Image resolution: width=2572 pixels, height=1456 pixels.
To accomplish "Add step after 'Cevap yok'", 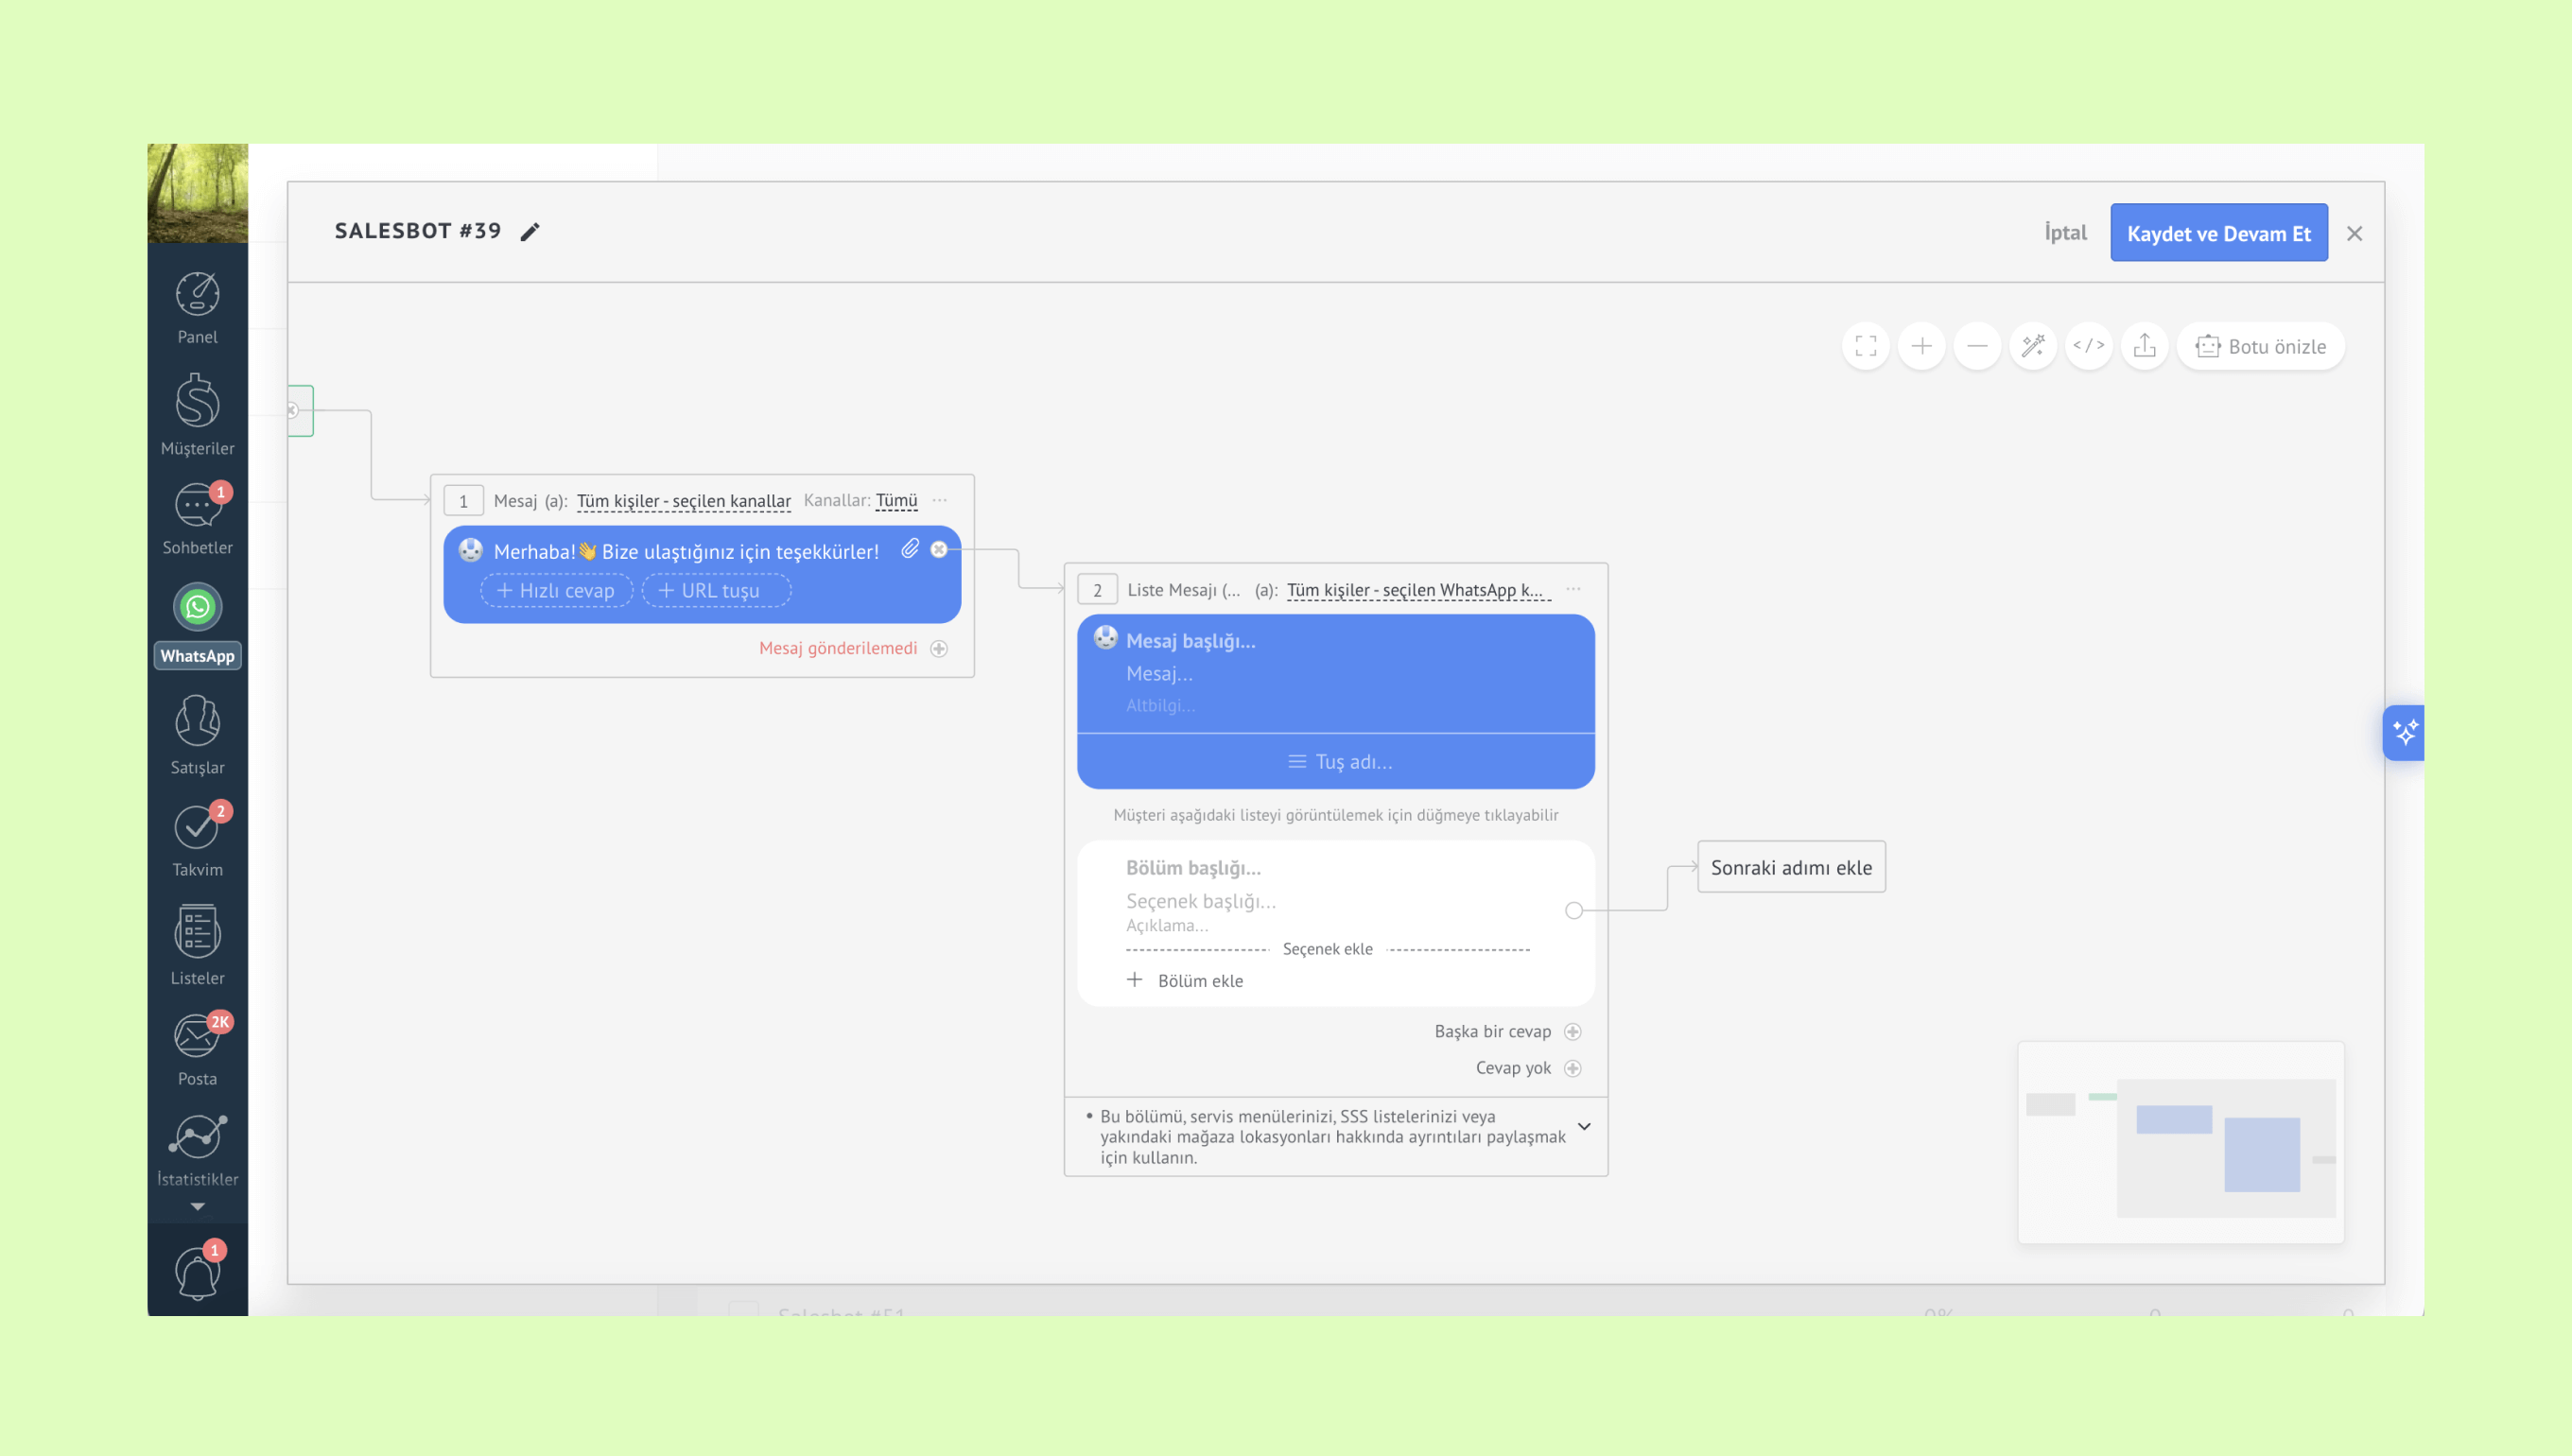I will 1572,1068.
